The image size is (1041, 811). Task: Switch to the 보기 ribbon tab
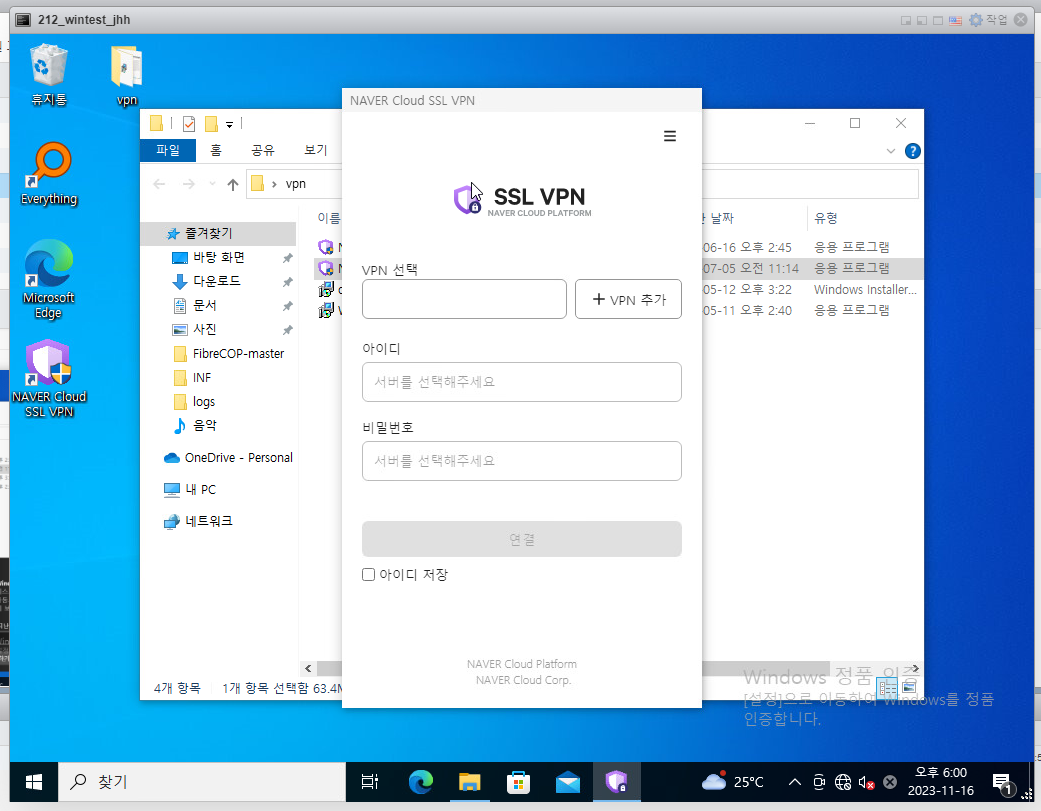point(316,150)
